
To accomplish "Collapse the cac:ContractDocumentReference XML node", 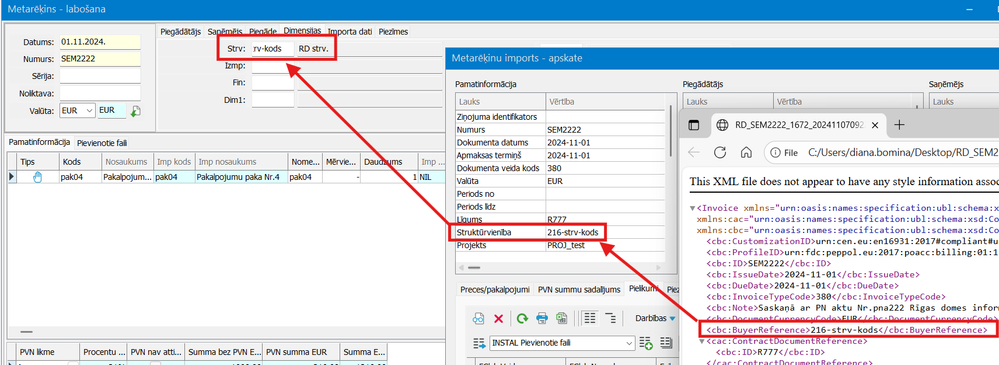I will coord(701,341).
